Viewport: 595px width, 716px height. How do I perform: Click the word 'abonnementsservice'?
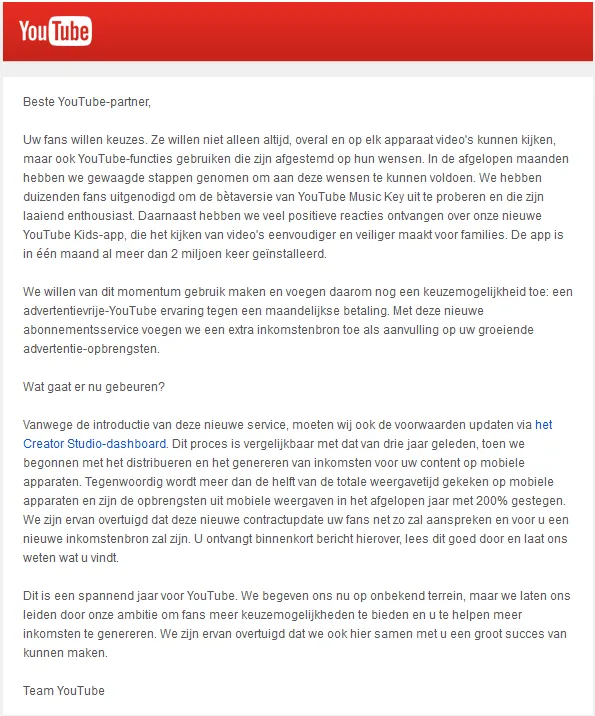81,330
